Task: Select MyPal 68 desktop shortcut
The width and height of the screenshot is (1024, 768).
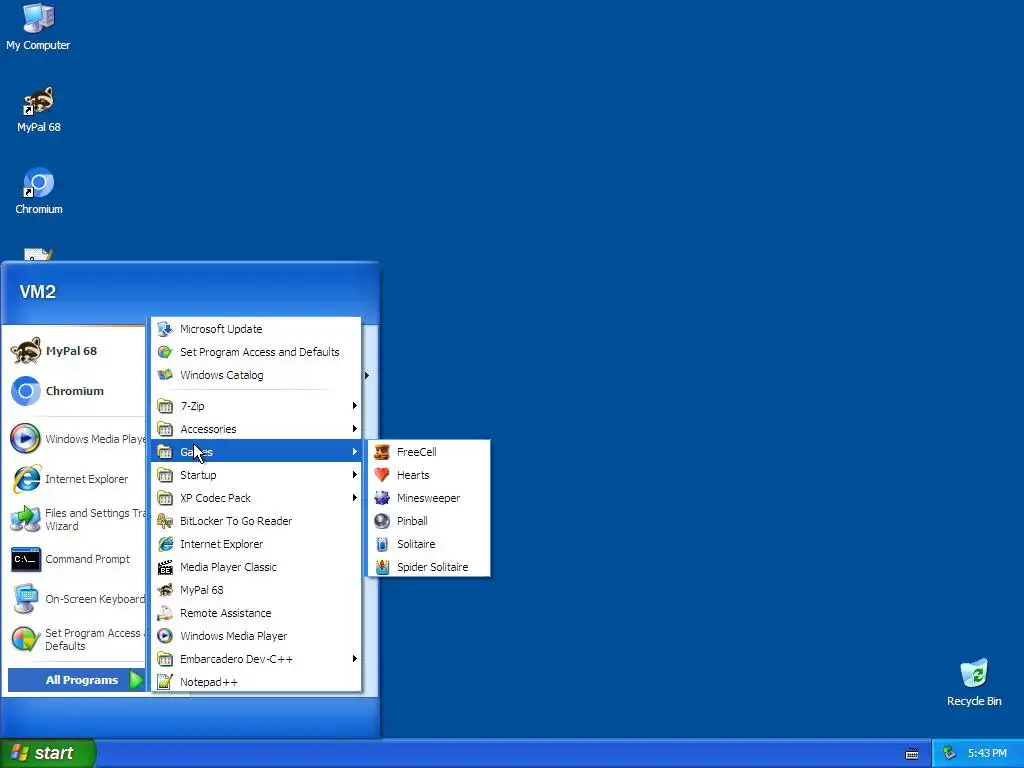Action: point(39,110)
